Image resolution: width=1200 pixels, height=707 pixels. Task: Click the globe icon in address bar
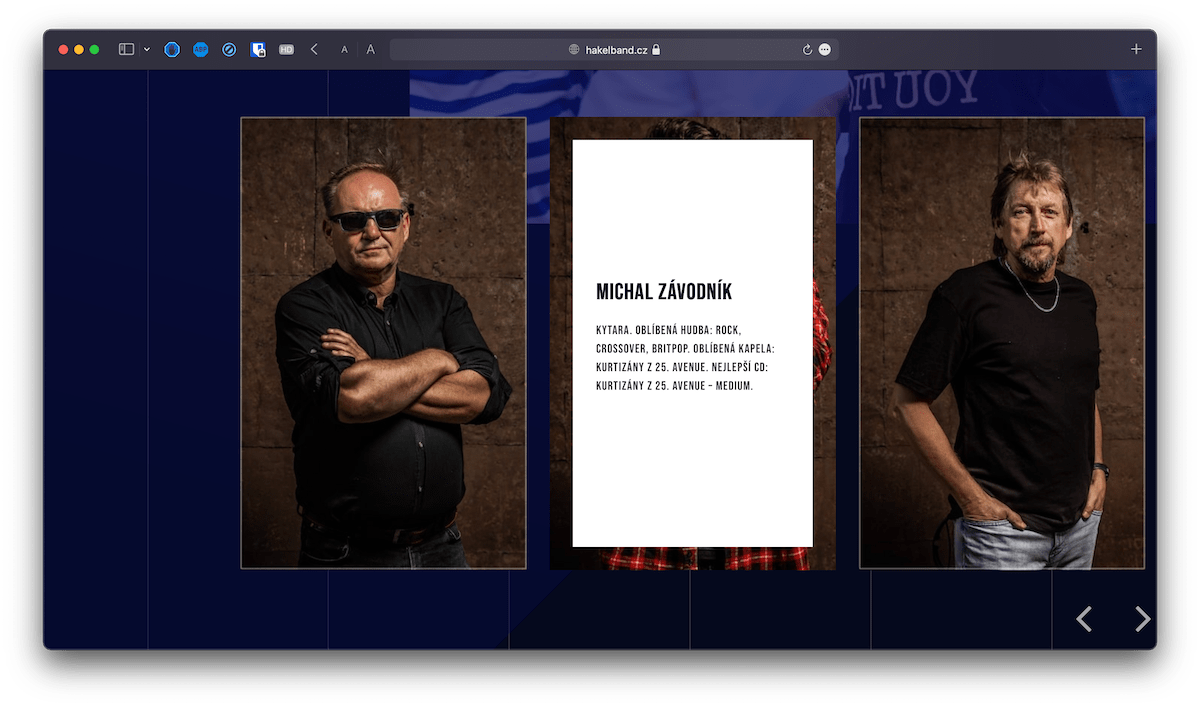tap(574, 49)
